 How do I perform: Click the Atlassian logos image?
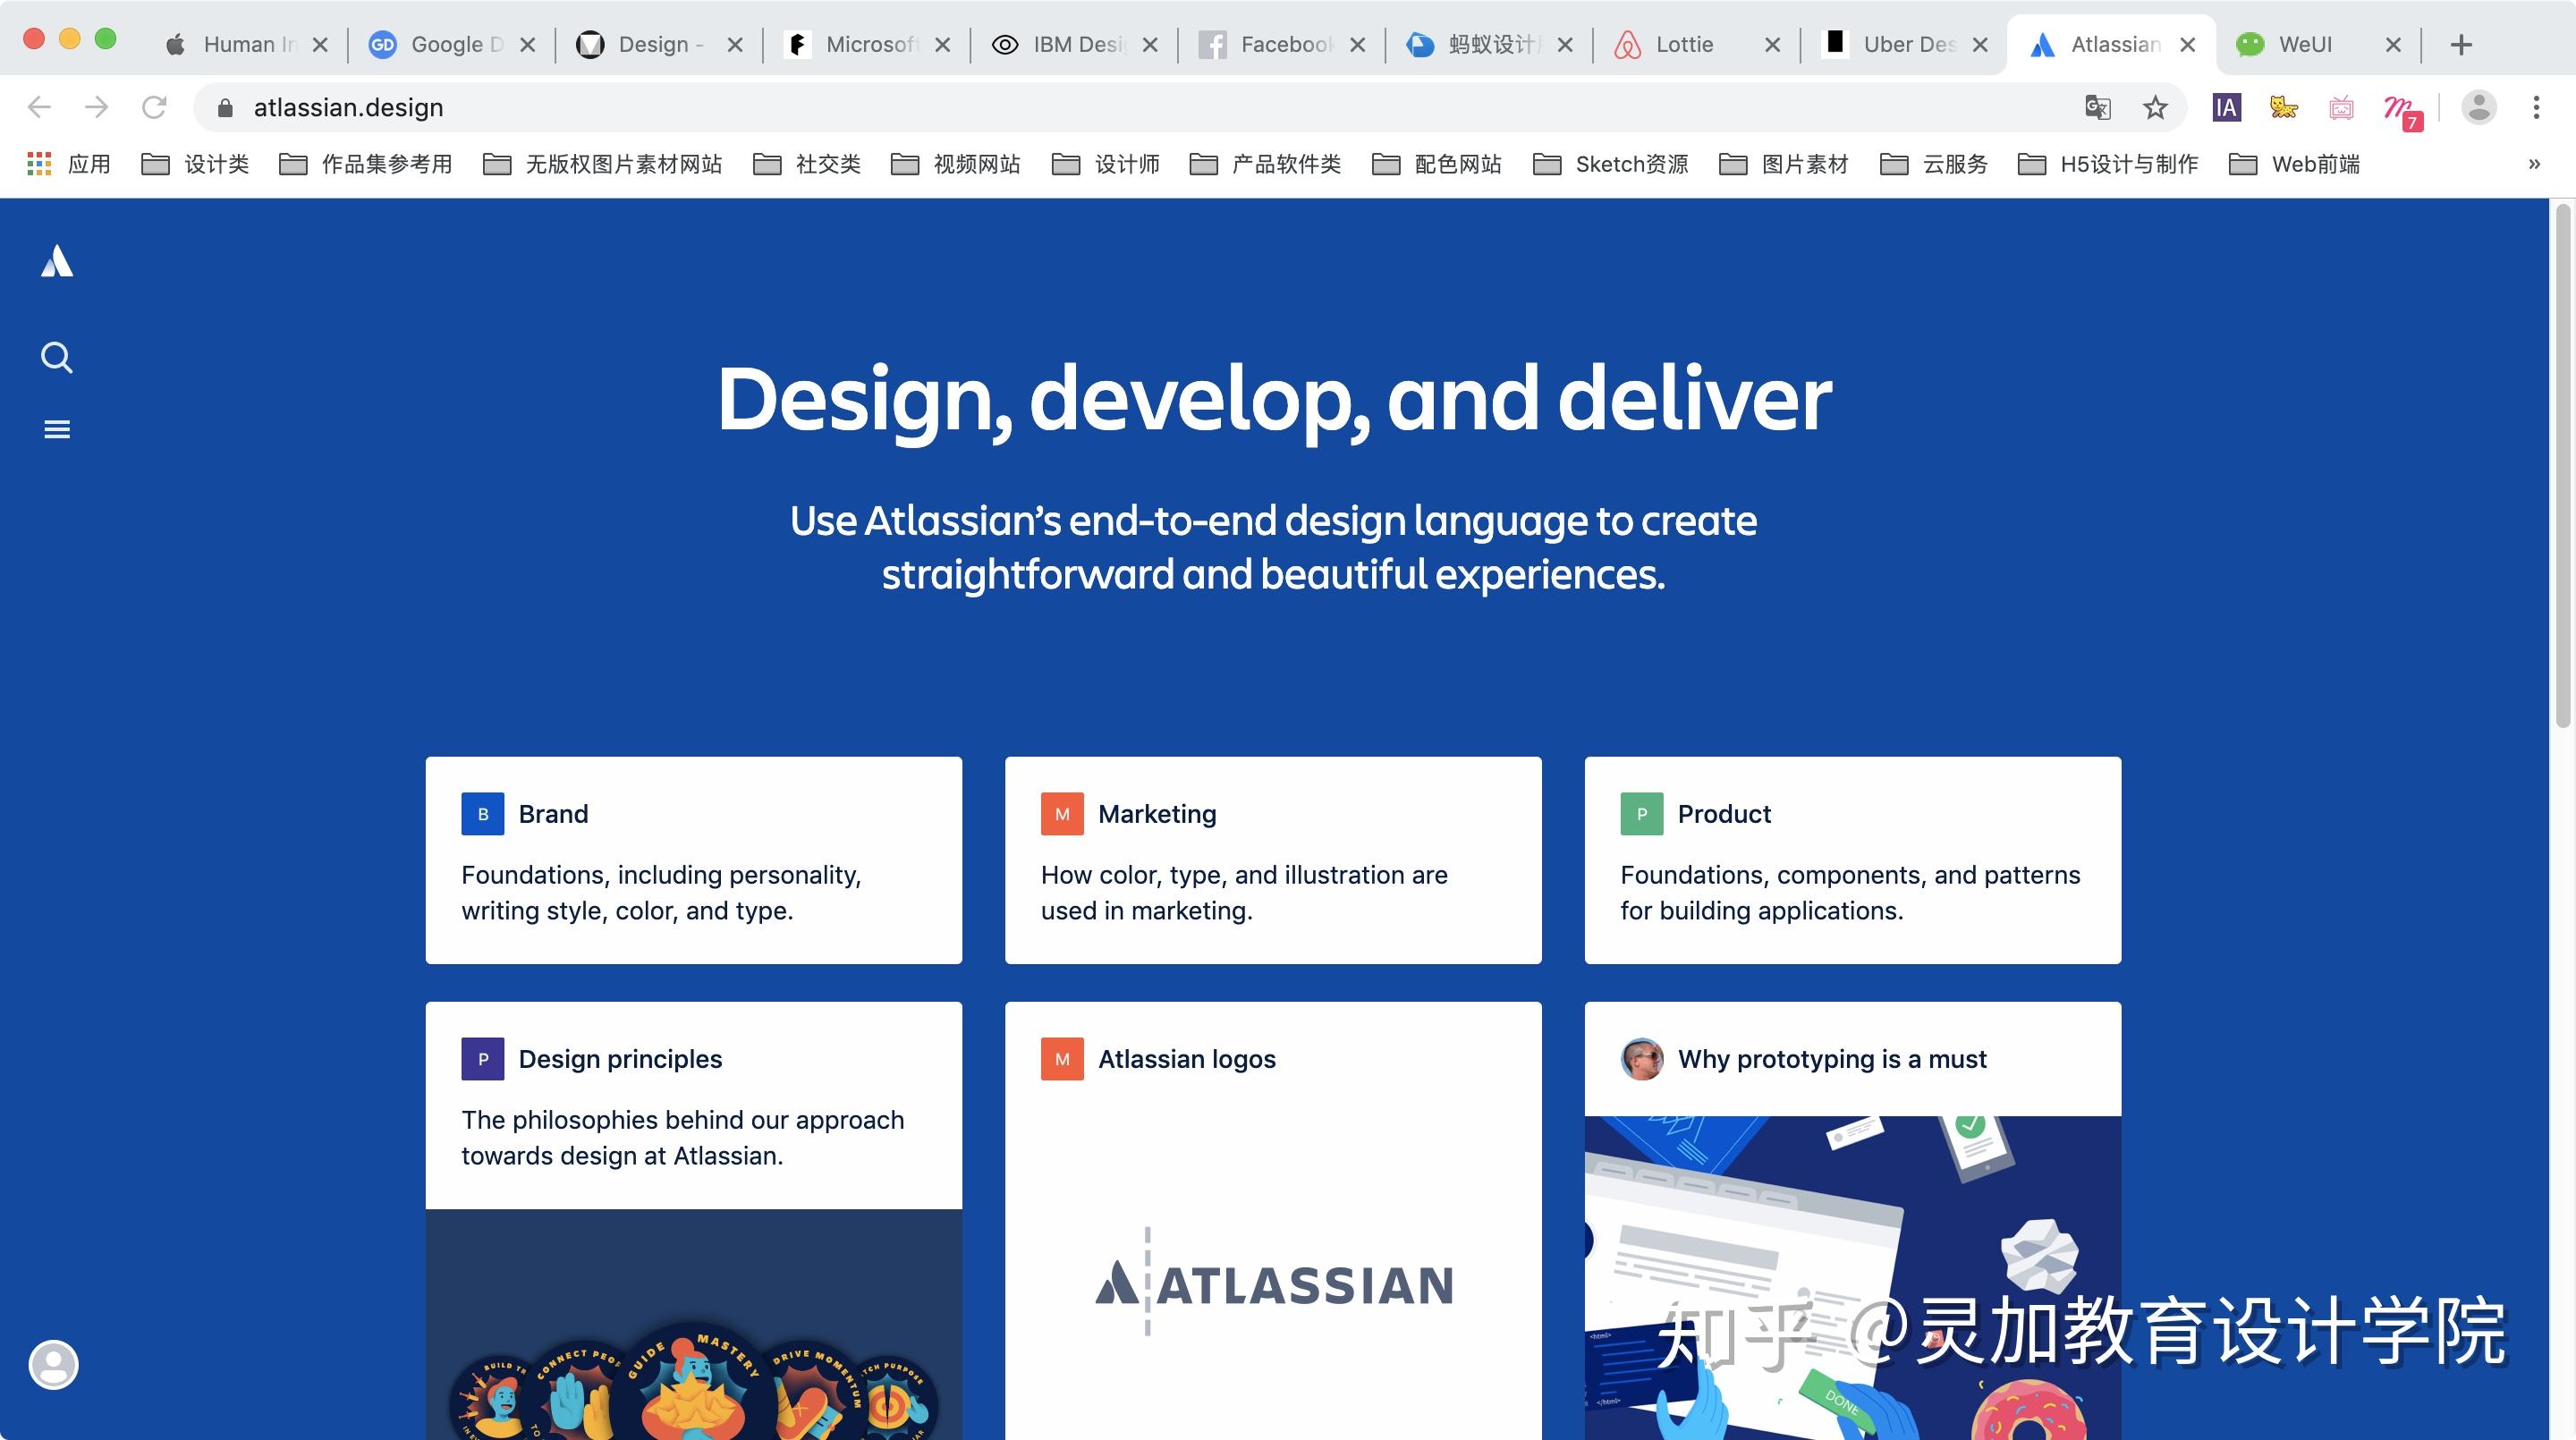click(1274, 1284)
